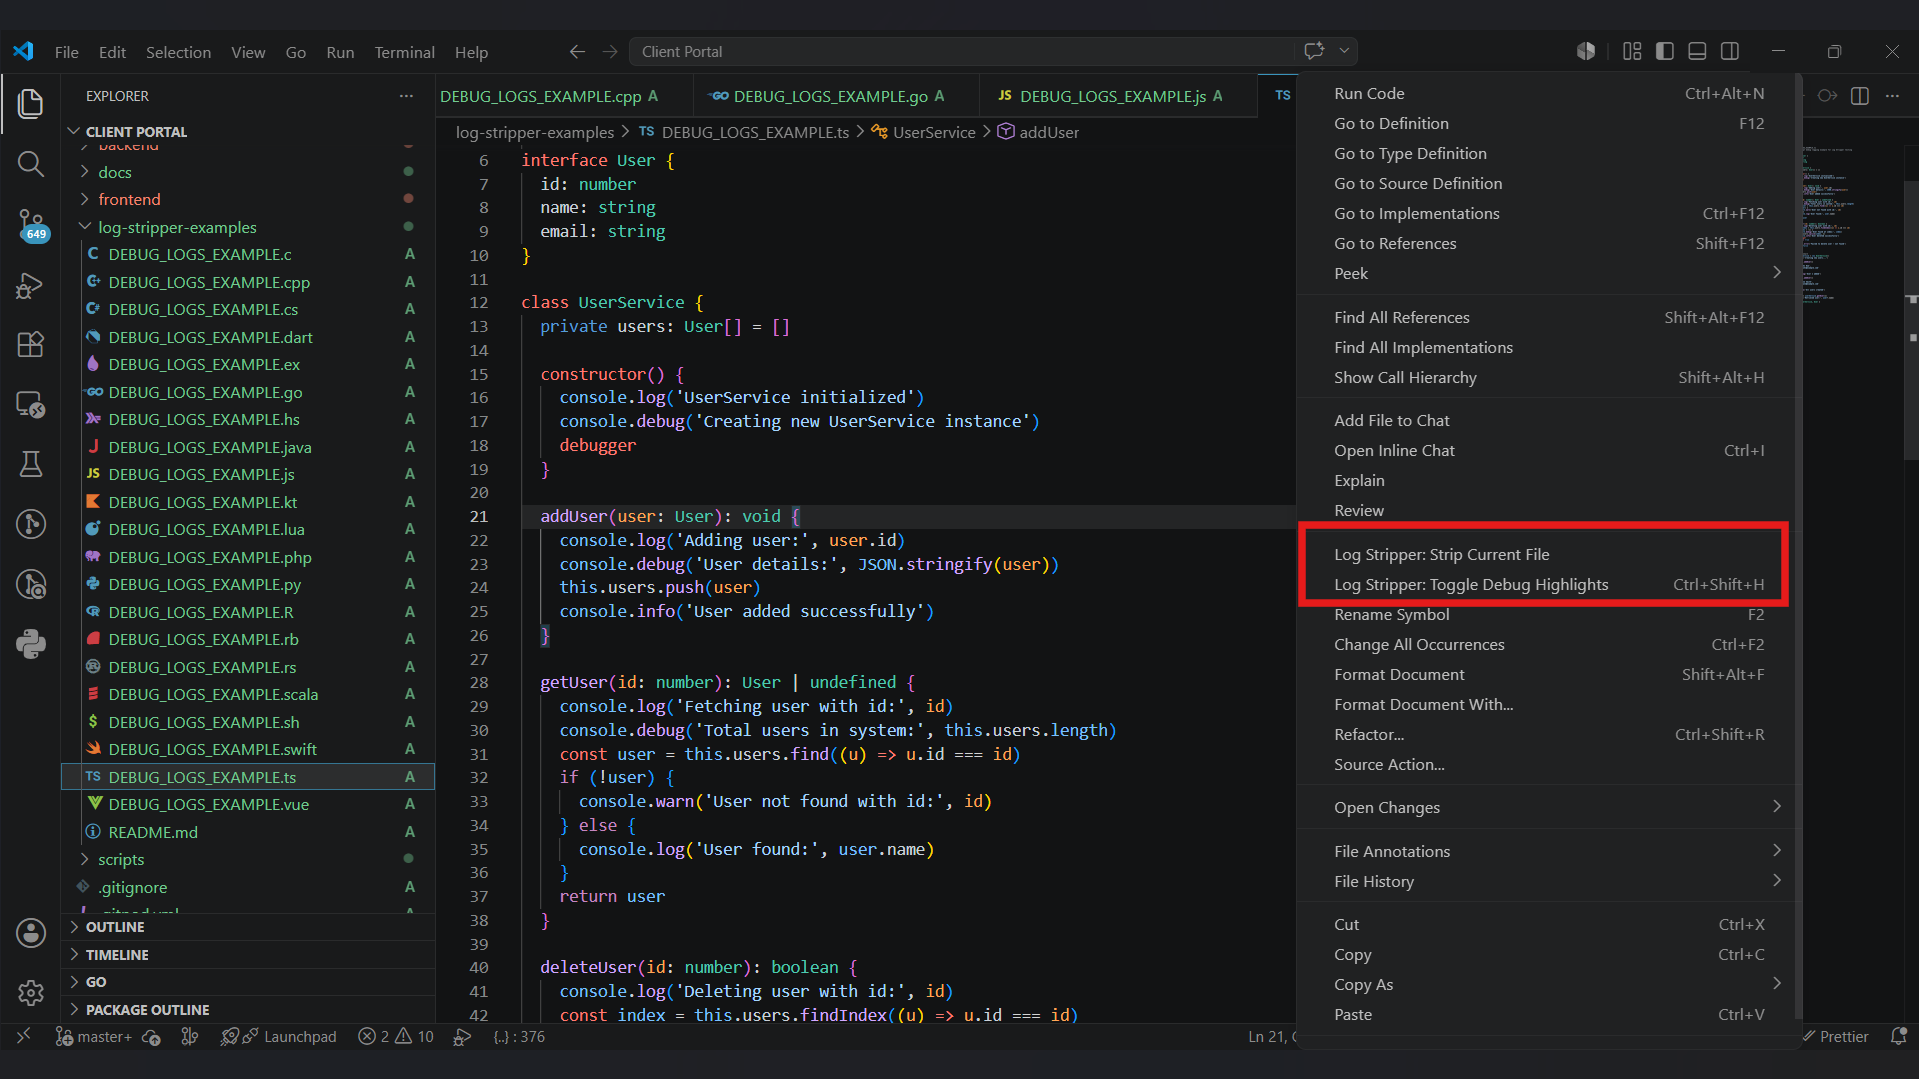Open Run and Debug view
This screenshot has width=1919, height=1079.
[x=31, y=285]
